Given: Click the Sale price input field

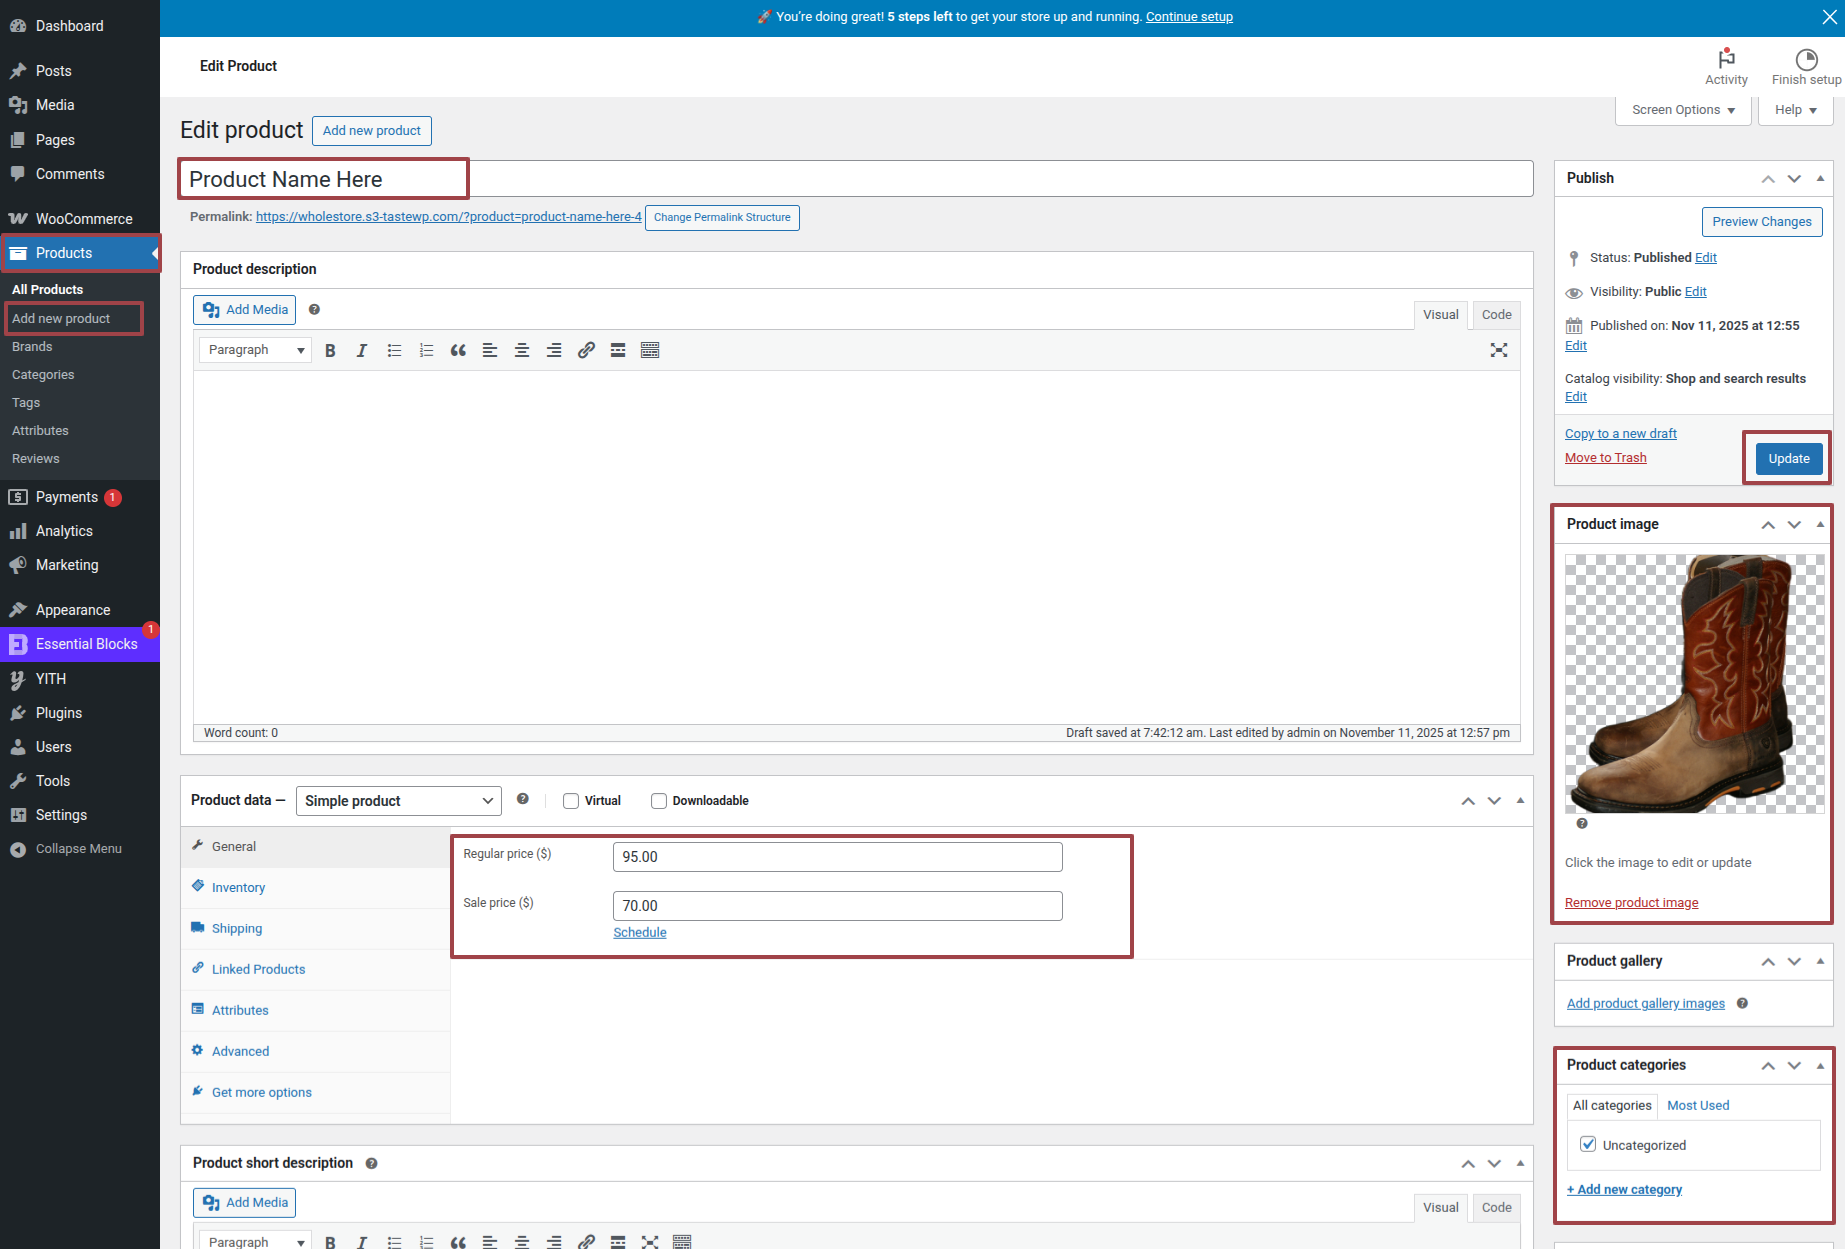Looking at the screenshot, I should [x=837, y=906].
